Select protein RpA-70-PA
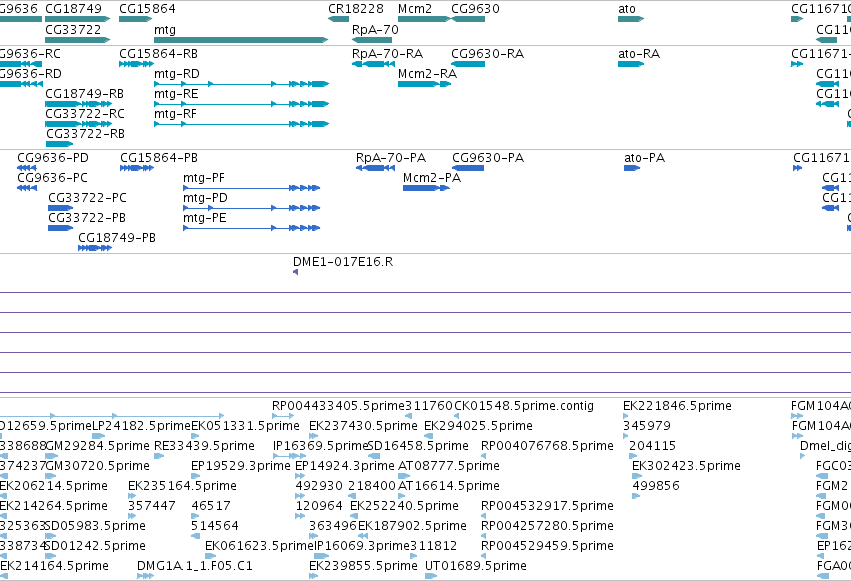 [x=375, y=168]
